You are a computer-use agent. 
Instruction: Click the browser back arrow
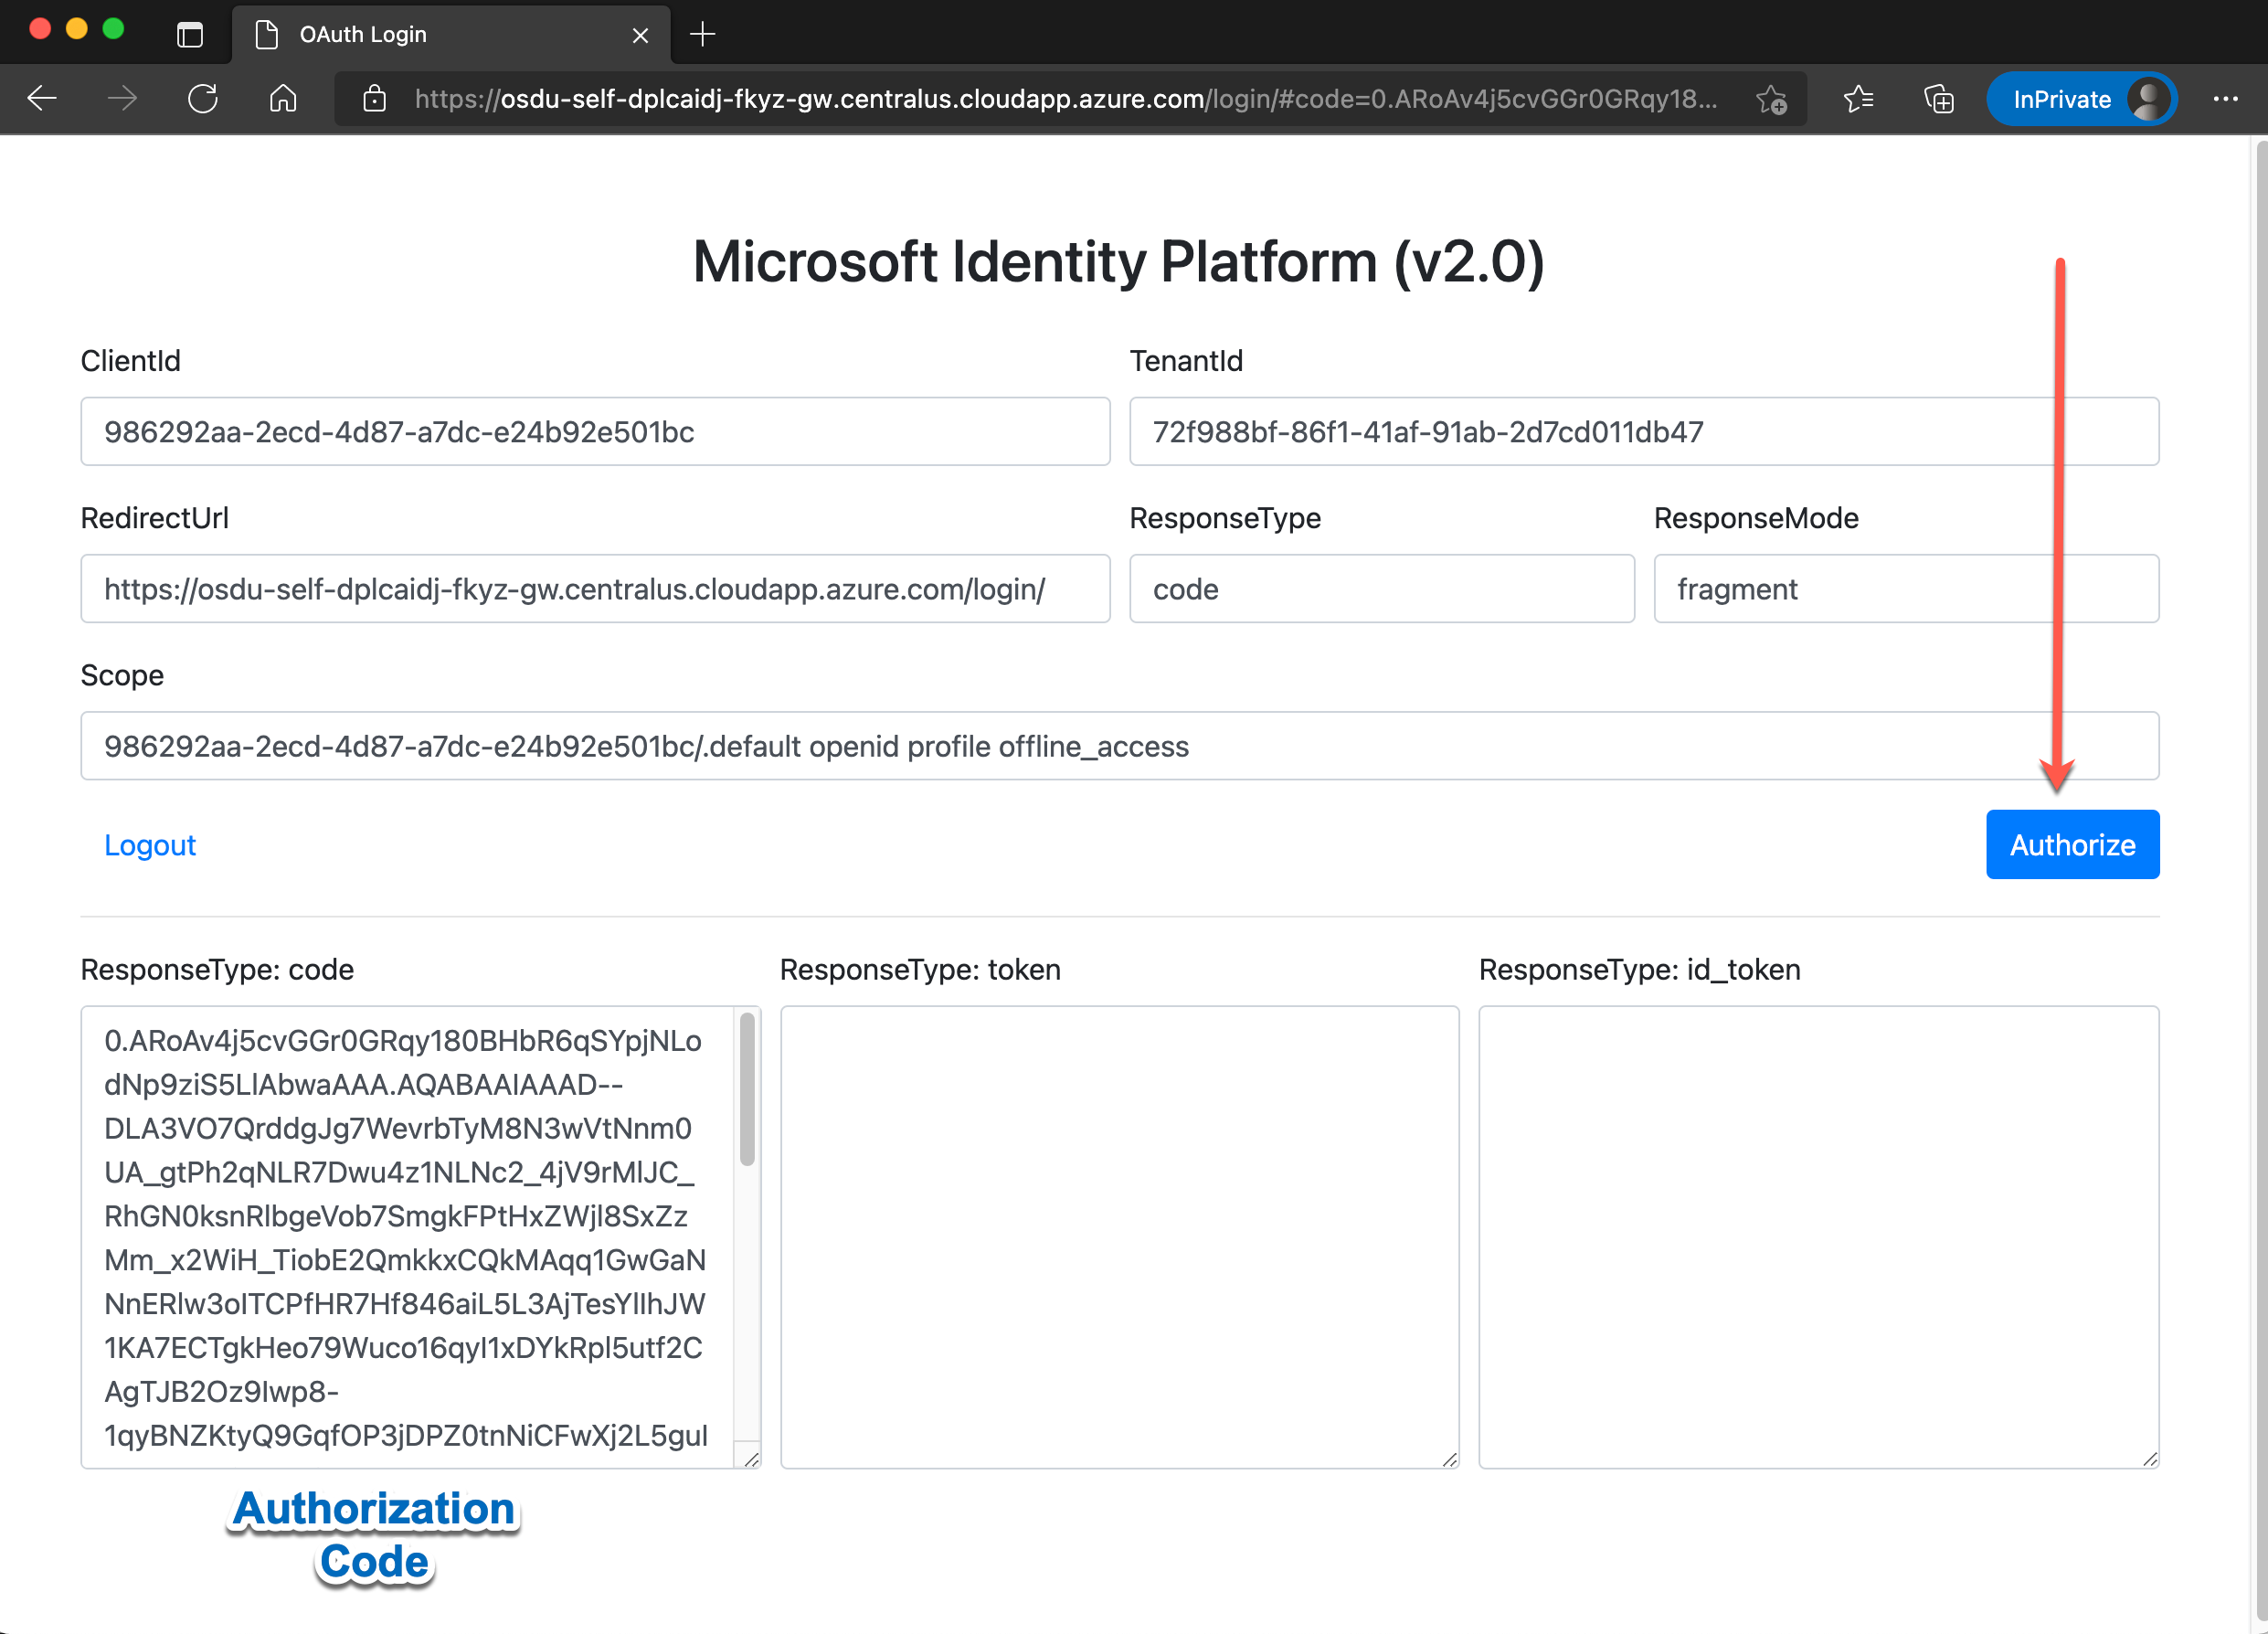coord(42,98)
